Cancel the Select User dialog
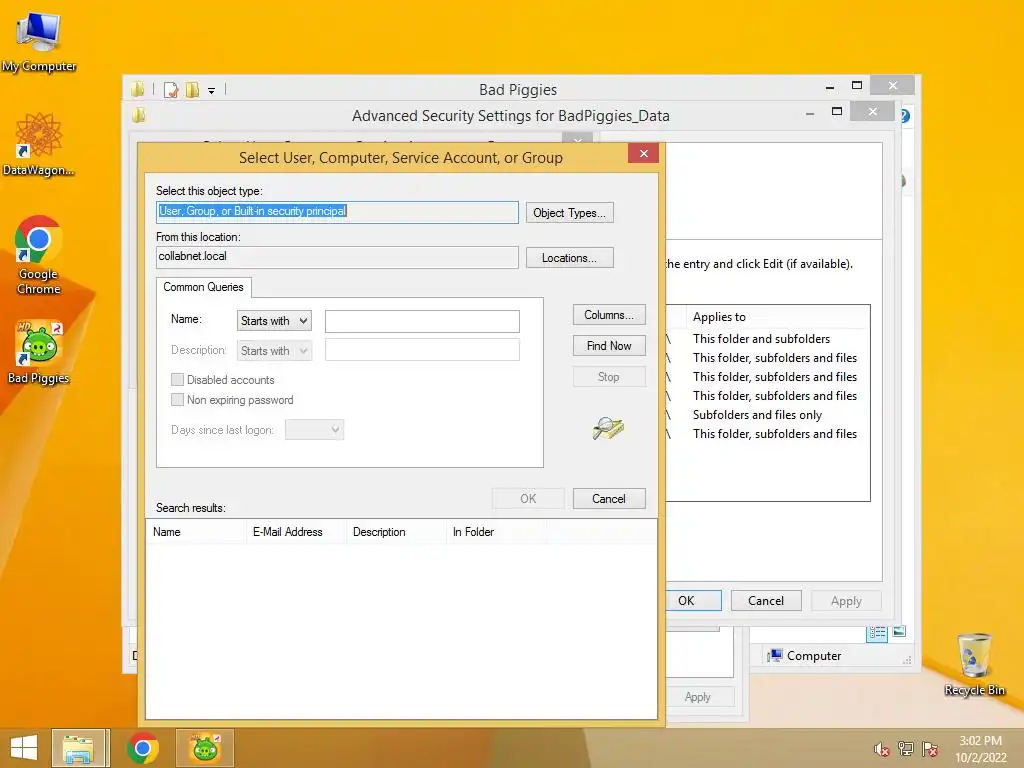The width and height of the screenshot is (1024, 768). click(609, 499)
